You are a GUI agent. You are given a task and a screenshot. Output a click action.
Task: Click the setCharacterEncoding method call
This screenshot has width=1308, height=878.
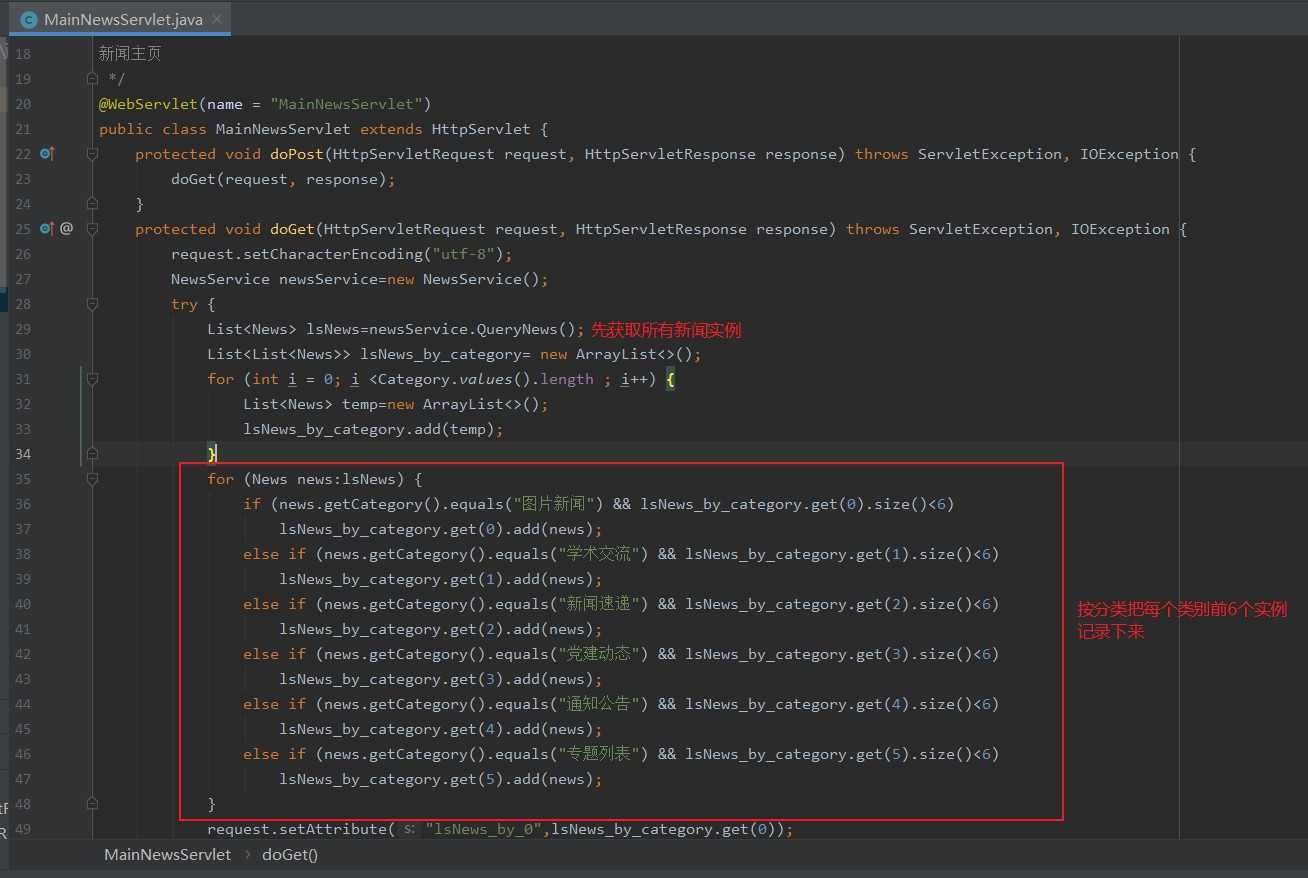(337, 254)
